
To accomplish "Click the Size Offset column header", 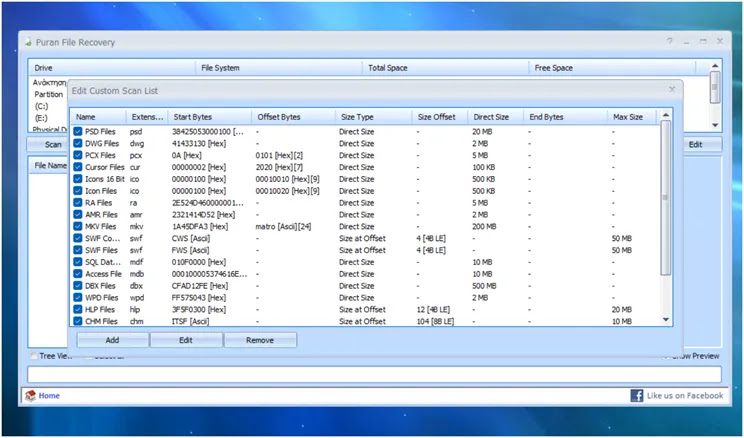I will point(440,117).
